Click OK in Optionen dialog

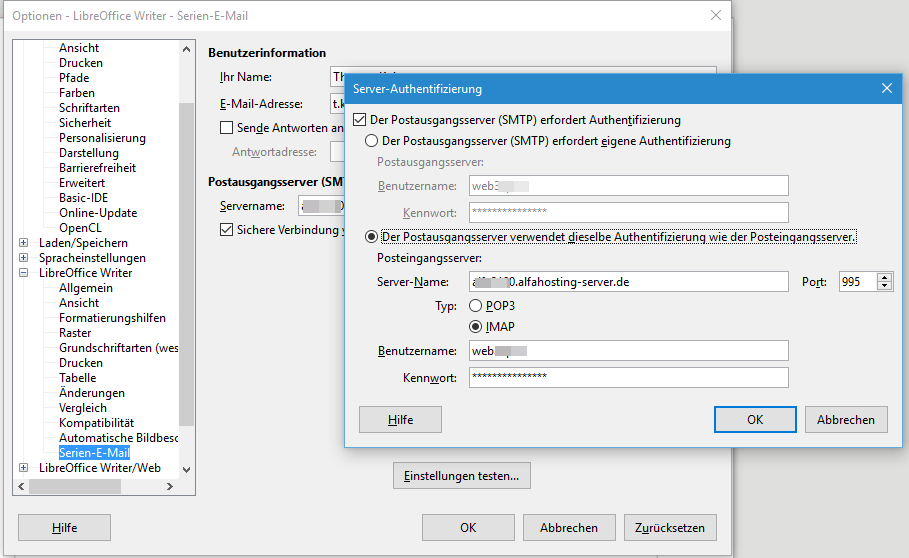468,528
